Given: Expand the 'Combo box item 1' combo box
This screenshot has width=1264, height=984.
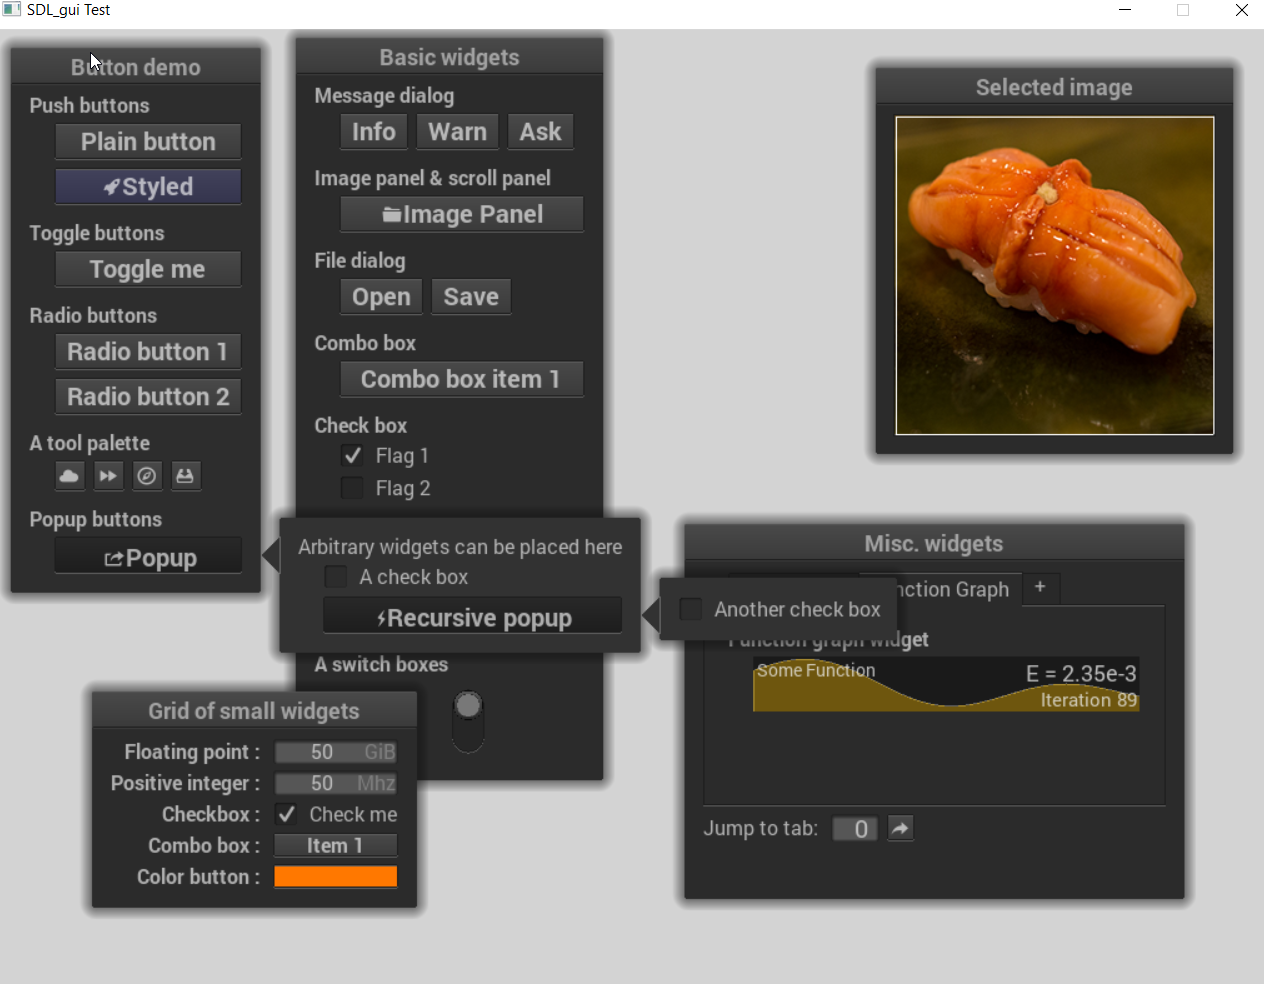Looking at the screenshot, I should coord(462,379).
